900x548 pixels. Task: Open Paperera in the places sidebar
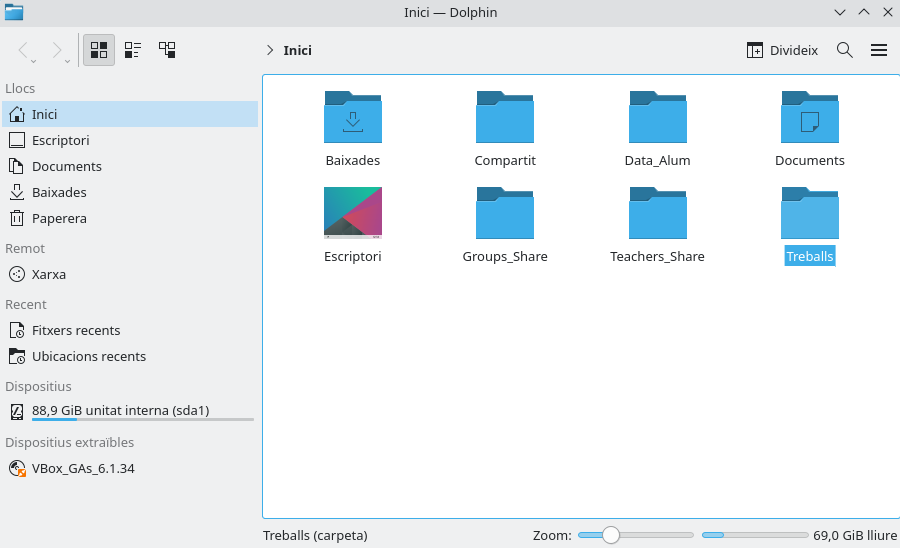(x=59, y=218)
